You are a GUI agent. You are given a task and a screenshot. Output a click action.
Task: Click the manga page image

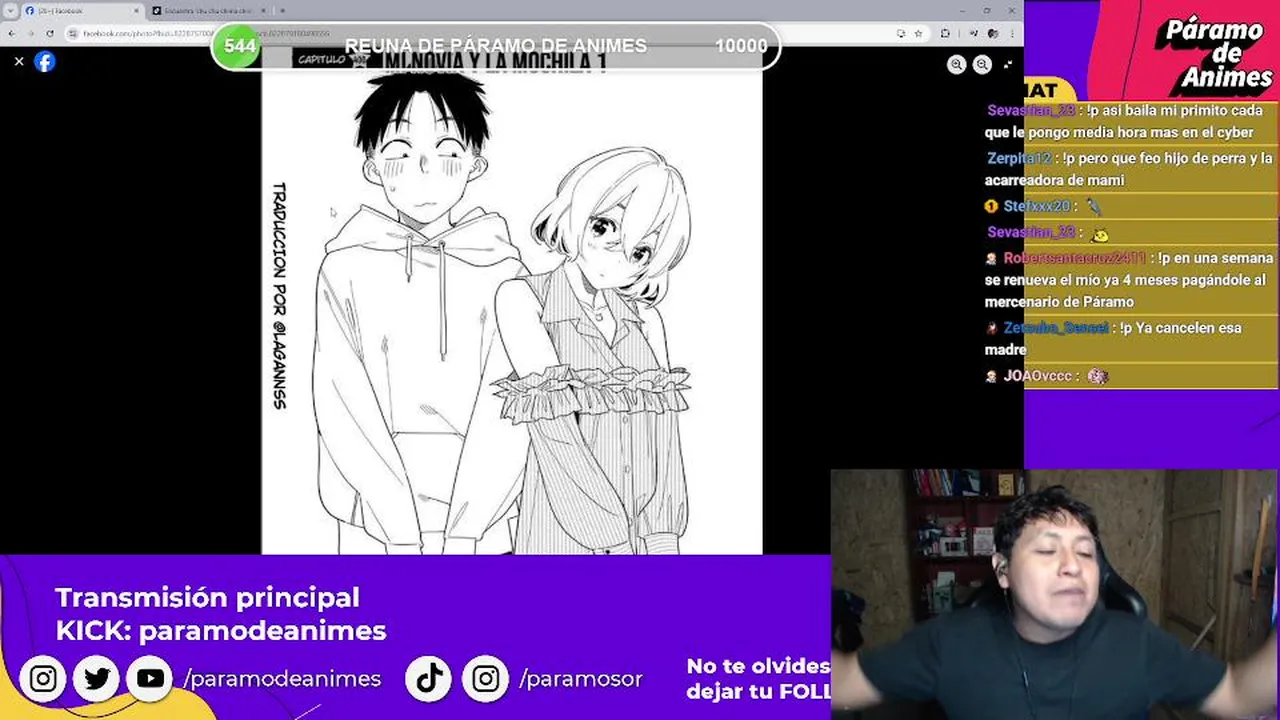pos(512,300)
